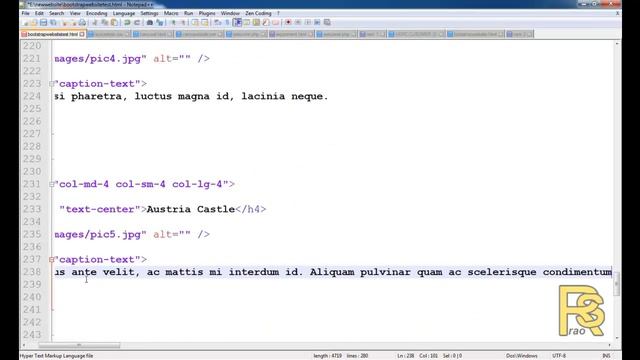This screenshot has height=360, width=640.
Task: Save the current recorded macro icon
Action: (327, 22)
